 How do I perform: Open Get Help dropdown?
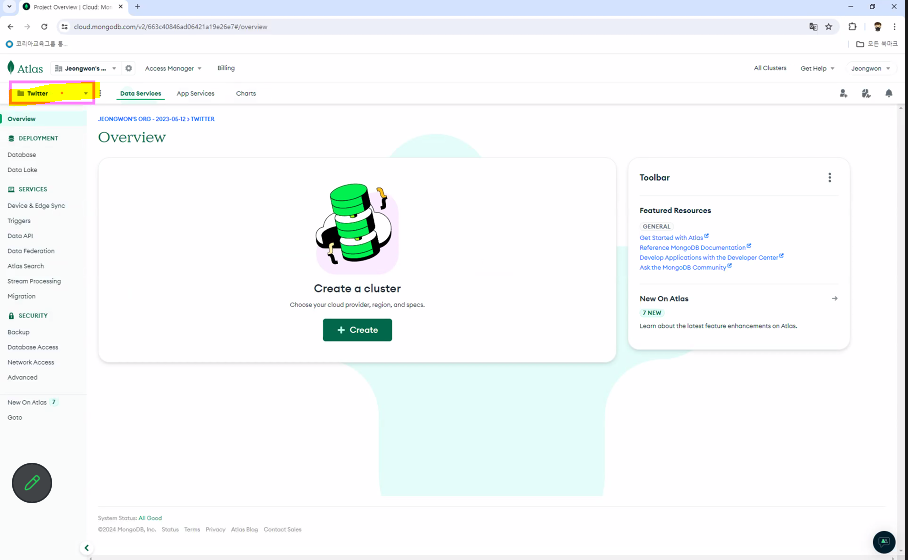pos(817,68)
